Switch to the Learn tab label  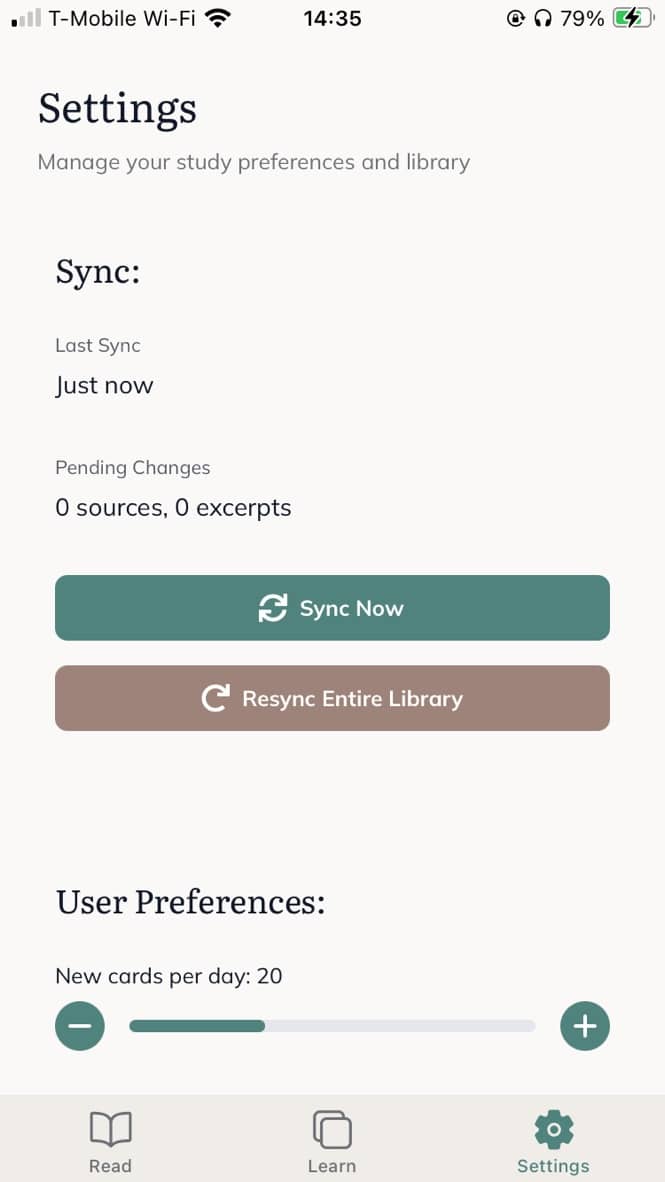click(x=332, y=1166)
